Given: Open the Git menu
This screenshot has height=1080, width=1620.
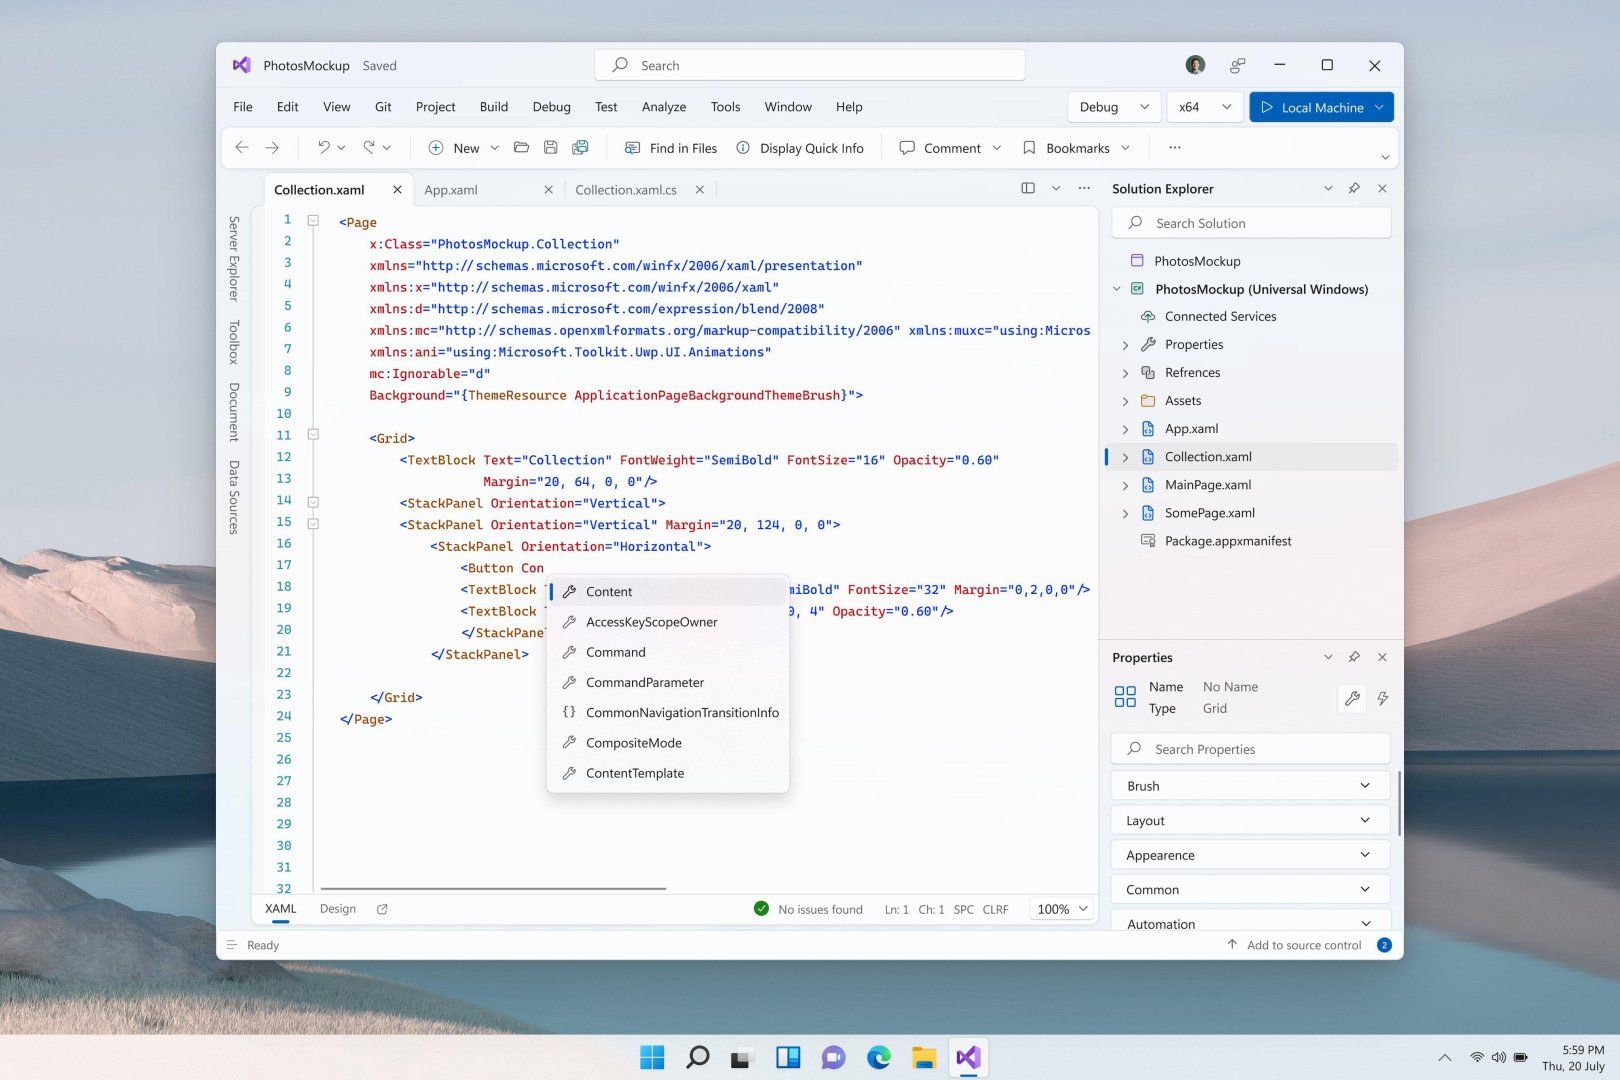Looking at the screenshot, I should click(383, 107).
